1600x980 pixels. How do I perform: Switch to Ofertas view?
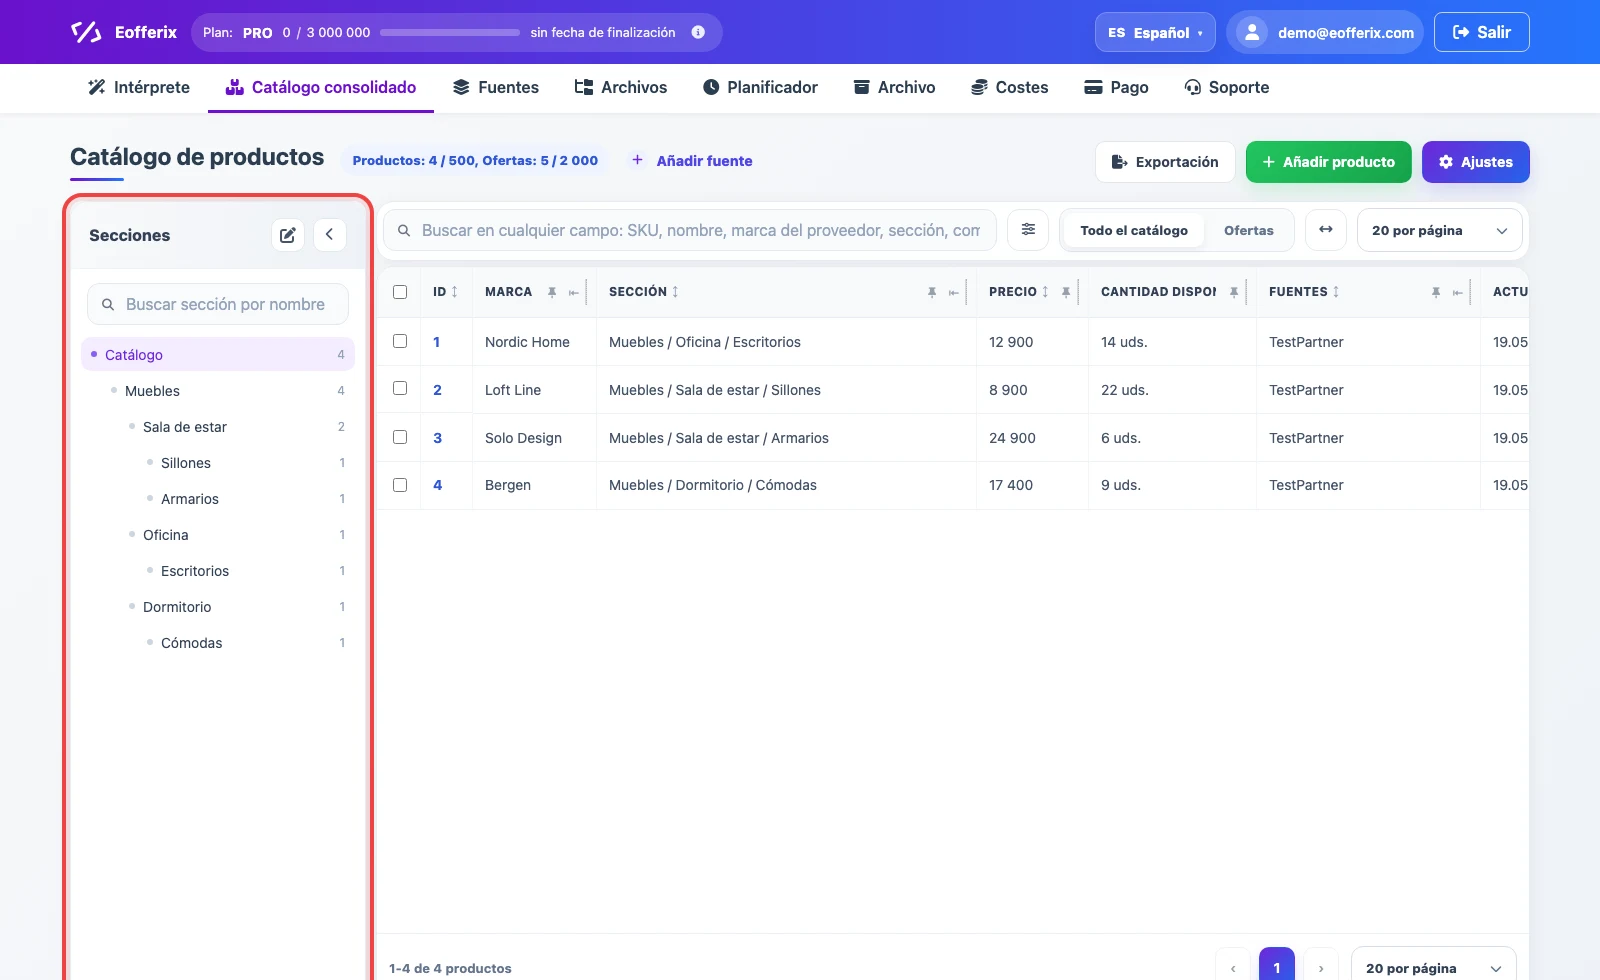[x=1249, y=230]
